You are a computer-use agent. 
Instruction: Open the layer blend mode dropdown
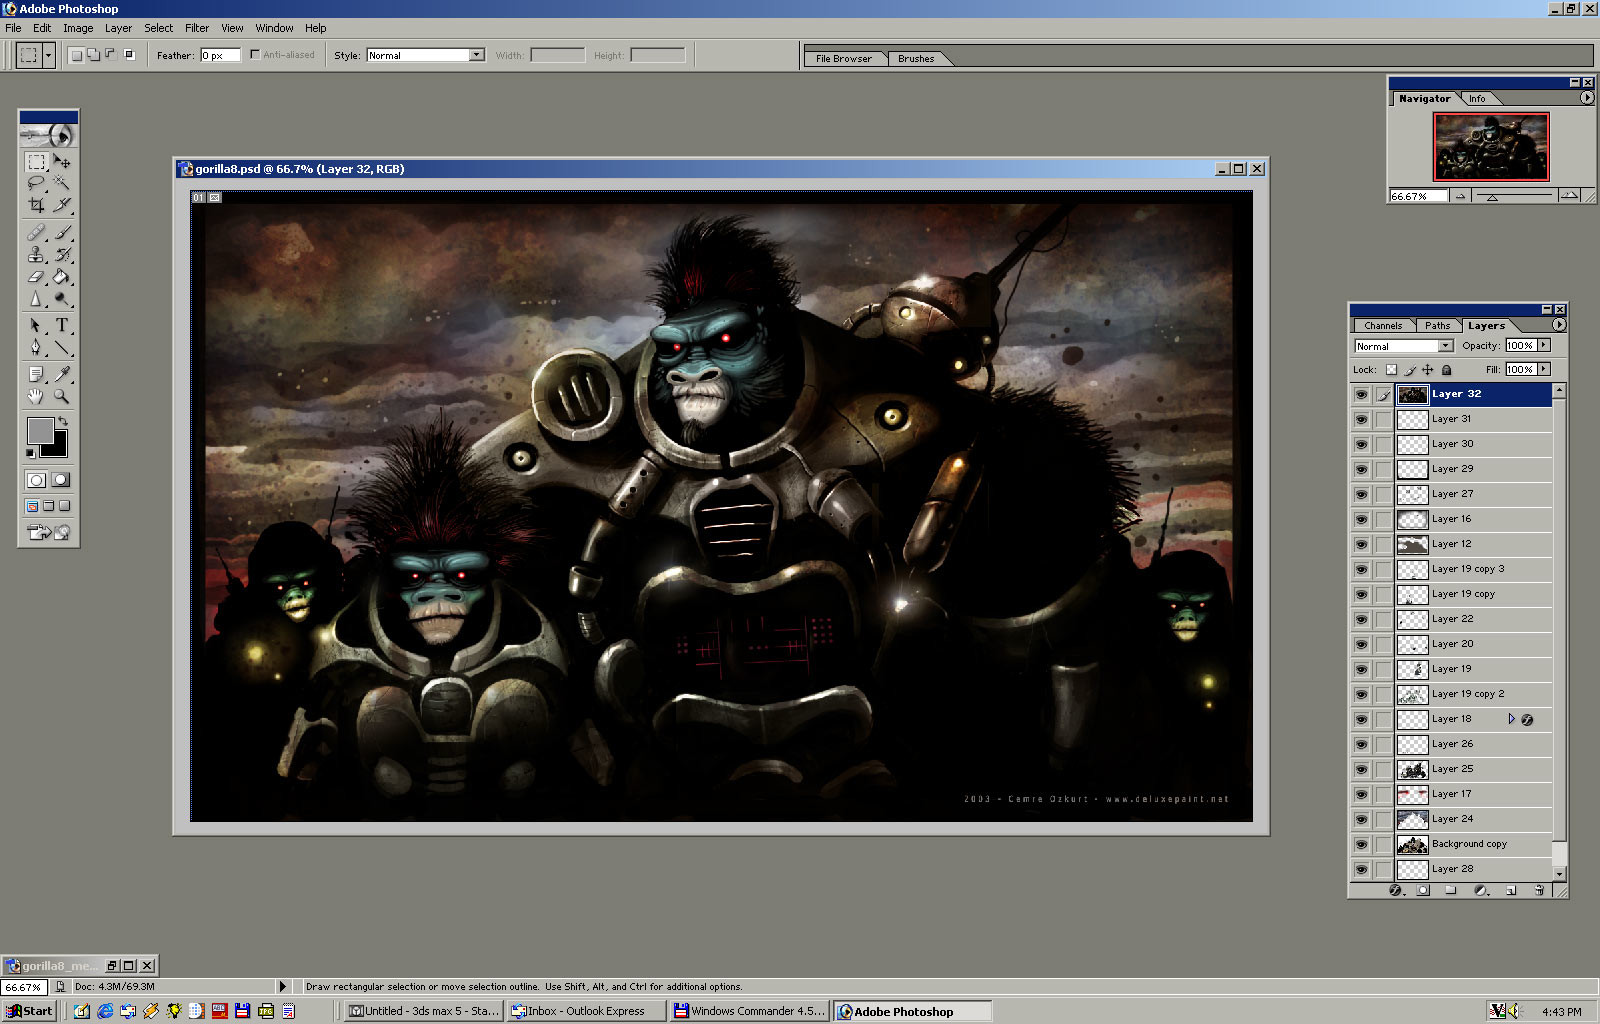(x=1445, y=346)
